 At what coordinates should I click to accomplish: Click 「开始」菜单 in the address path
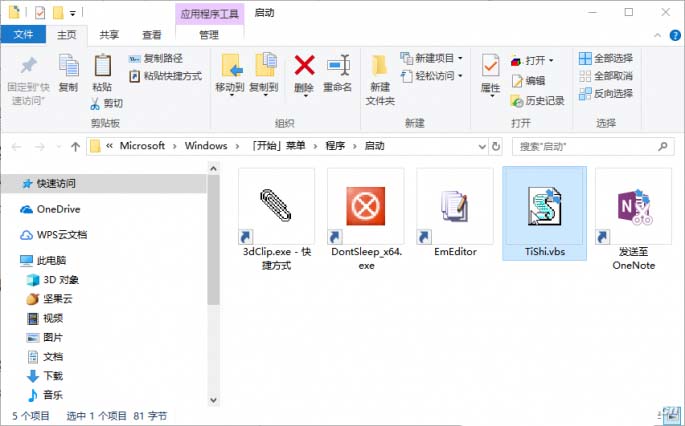click(x=279, y=146)
